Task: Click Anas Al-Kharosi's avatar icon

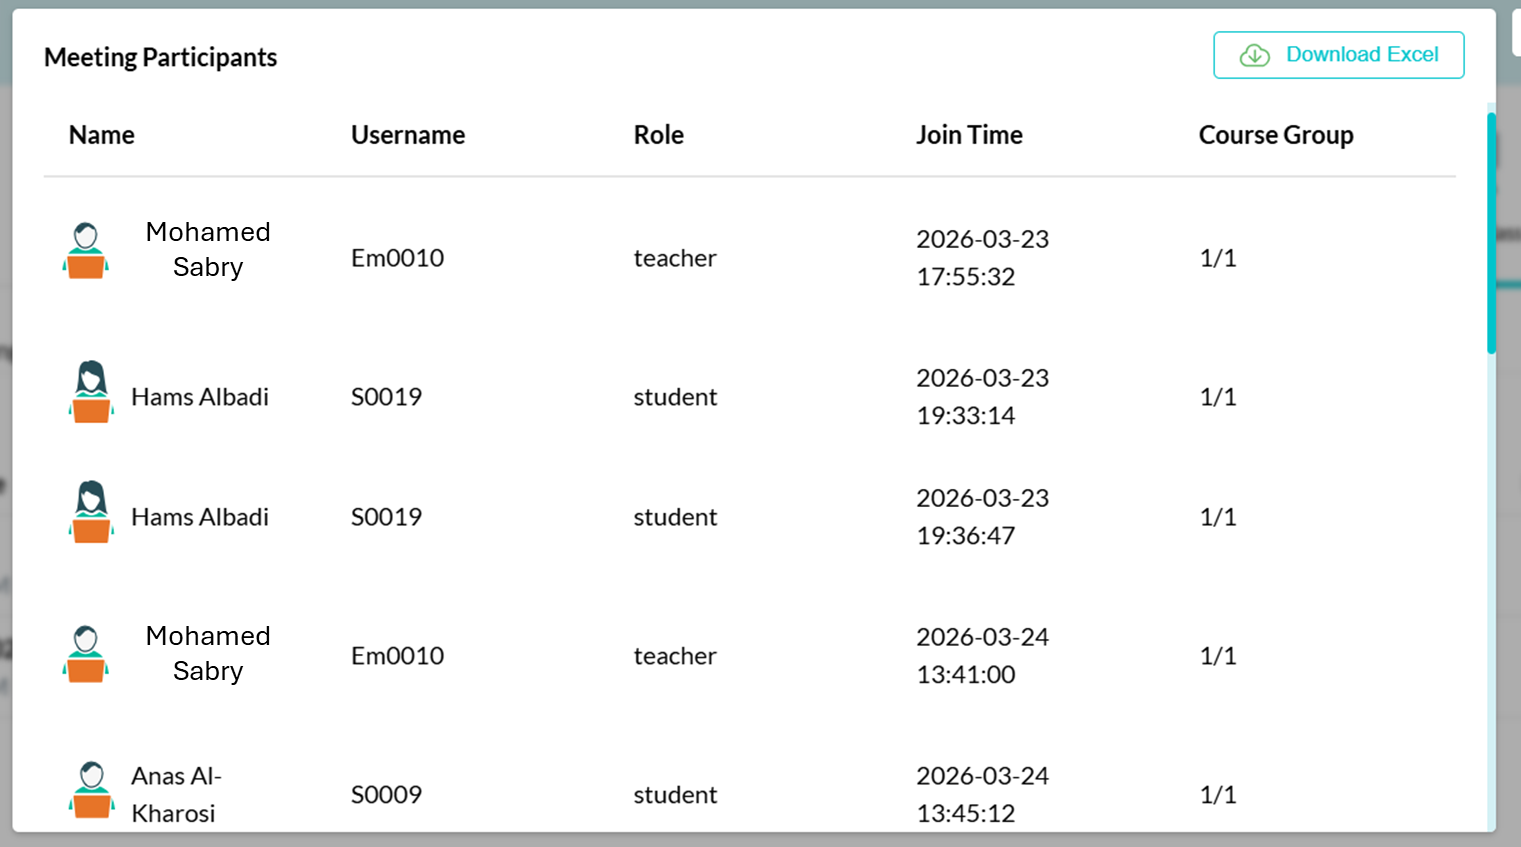Action: coord(91,790)
